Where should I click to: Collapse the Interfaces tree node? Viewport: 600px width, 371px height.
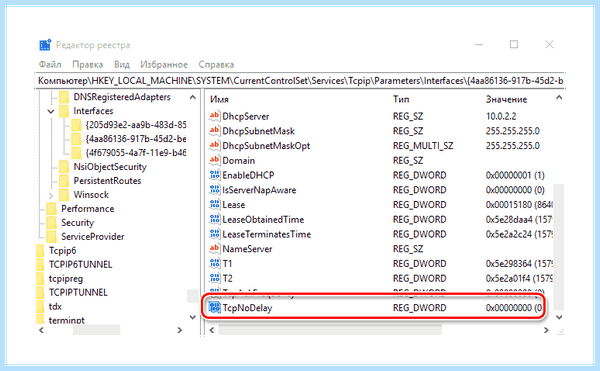(x=51, y=111)
